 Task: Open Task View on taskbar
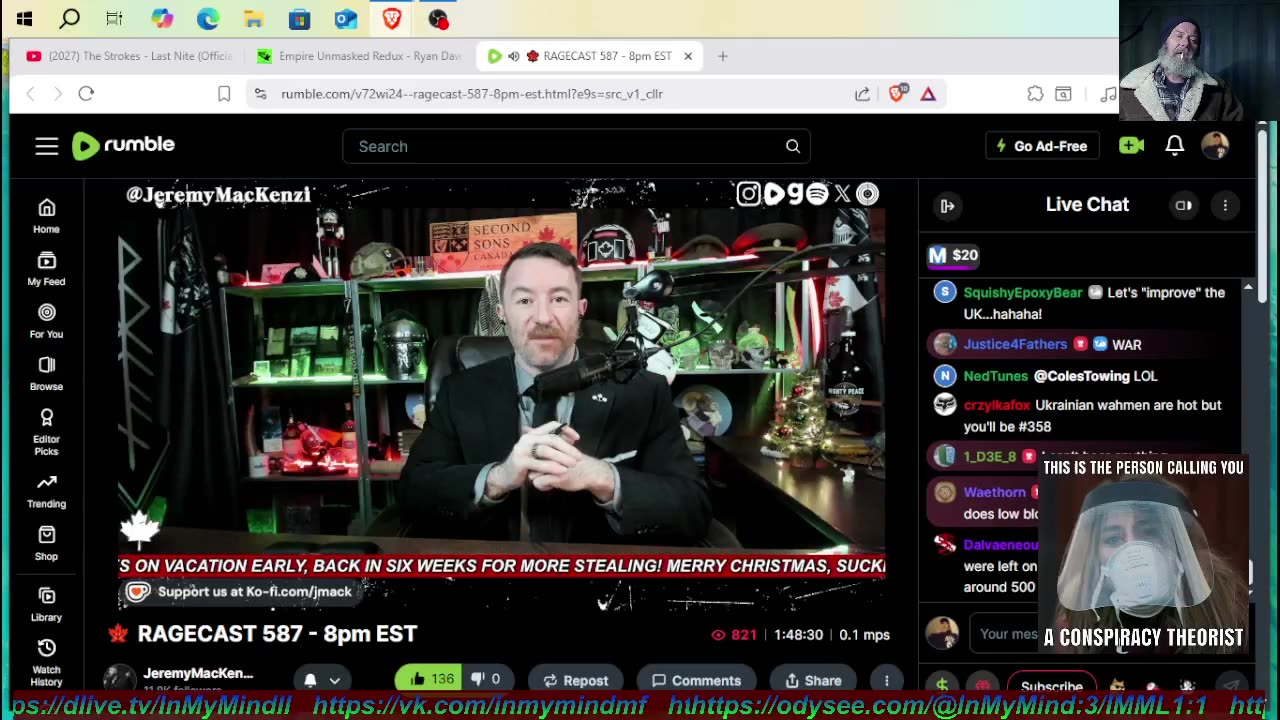115,18
